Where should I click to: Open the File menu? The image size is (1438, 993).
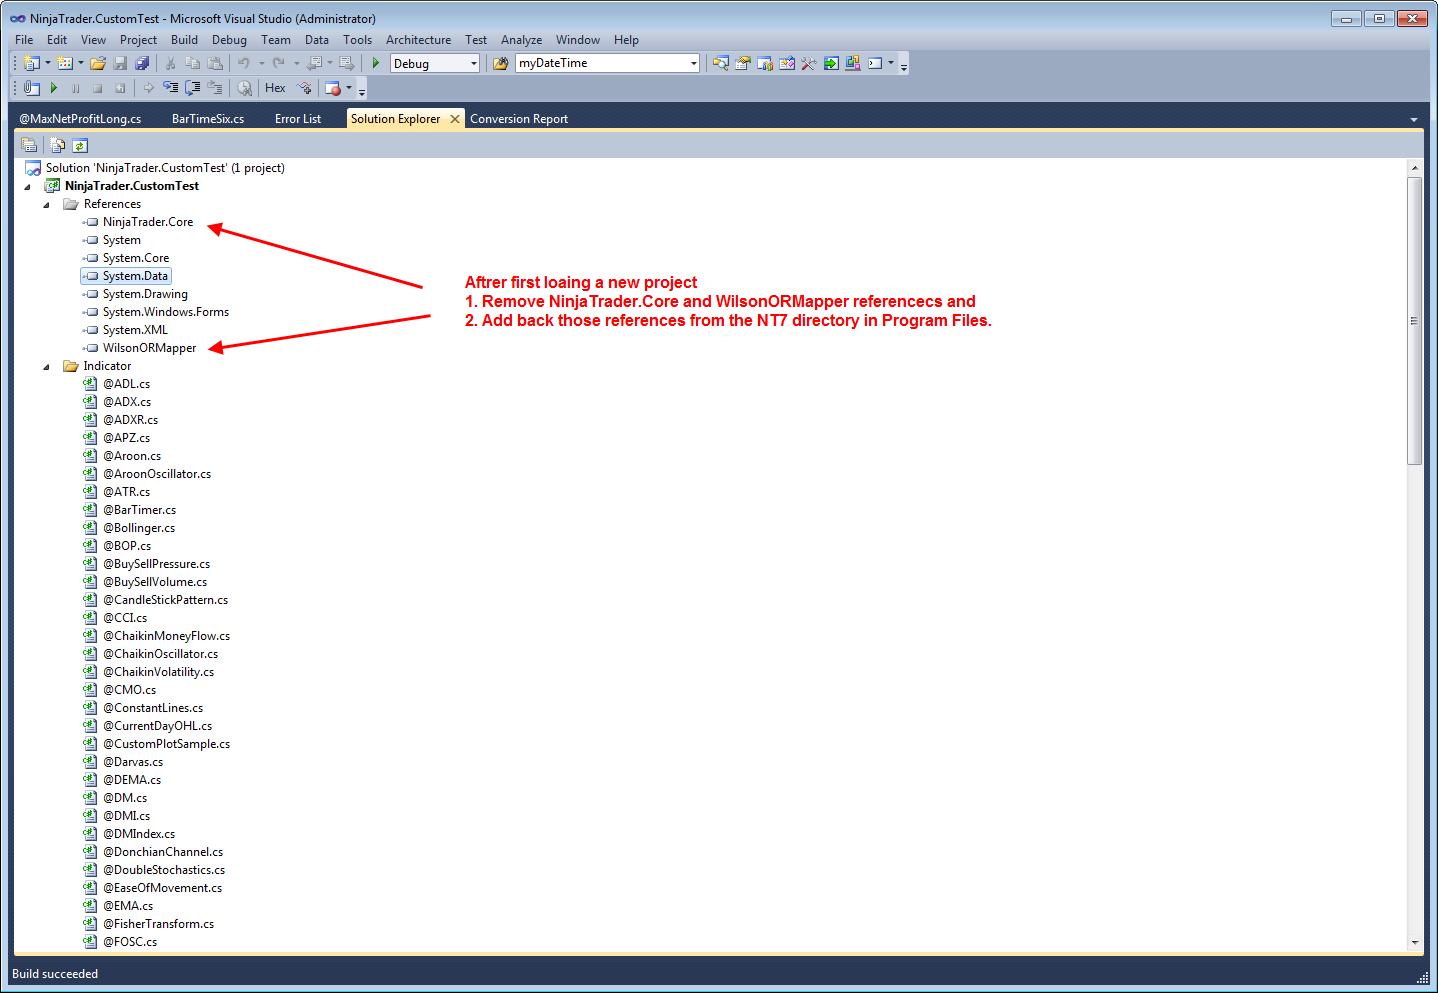click(x=24, y=40)
